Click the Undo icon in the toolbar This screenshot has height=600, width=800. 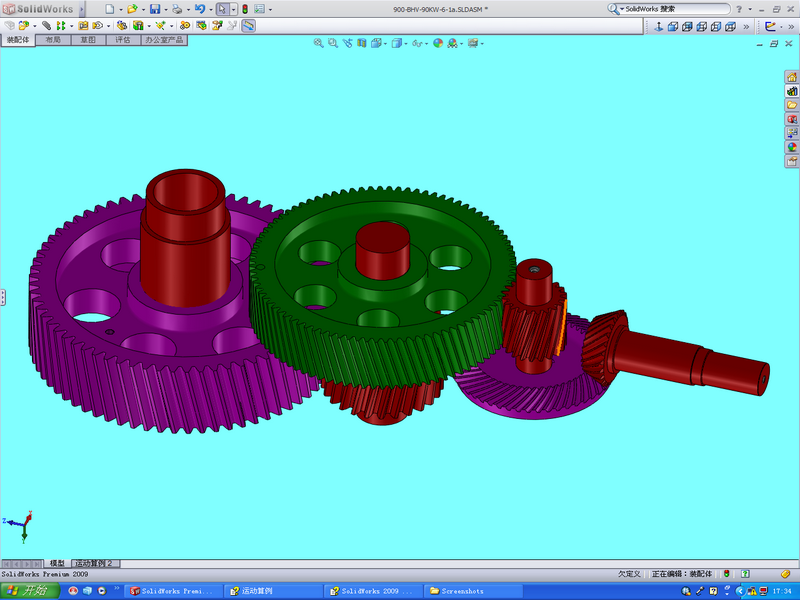coord(202,9)
